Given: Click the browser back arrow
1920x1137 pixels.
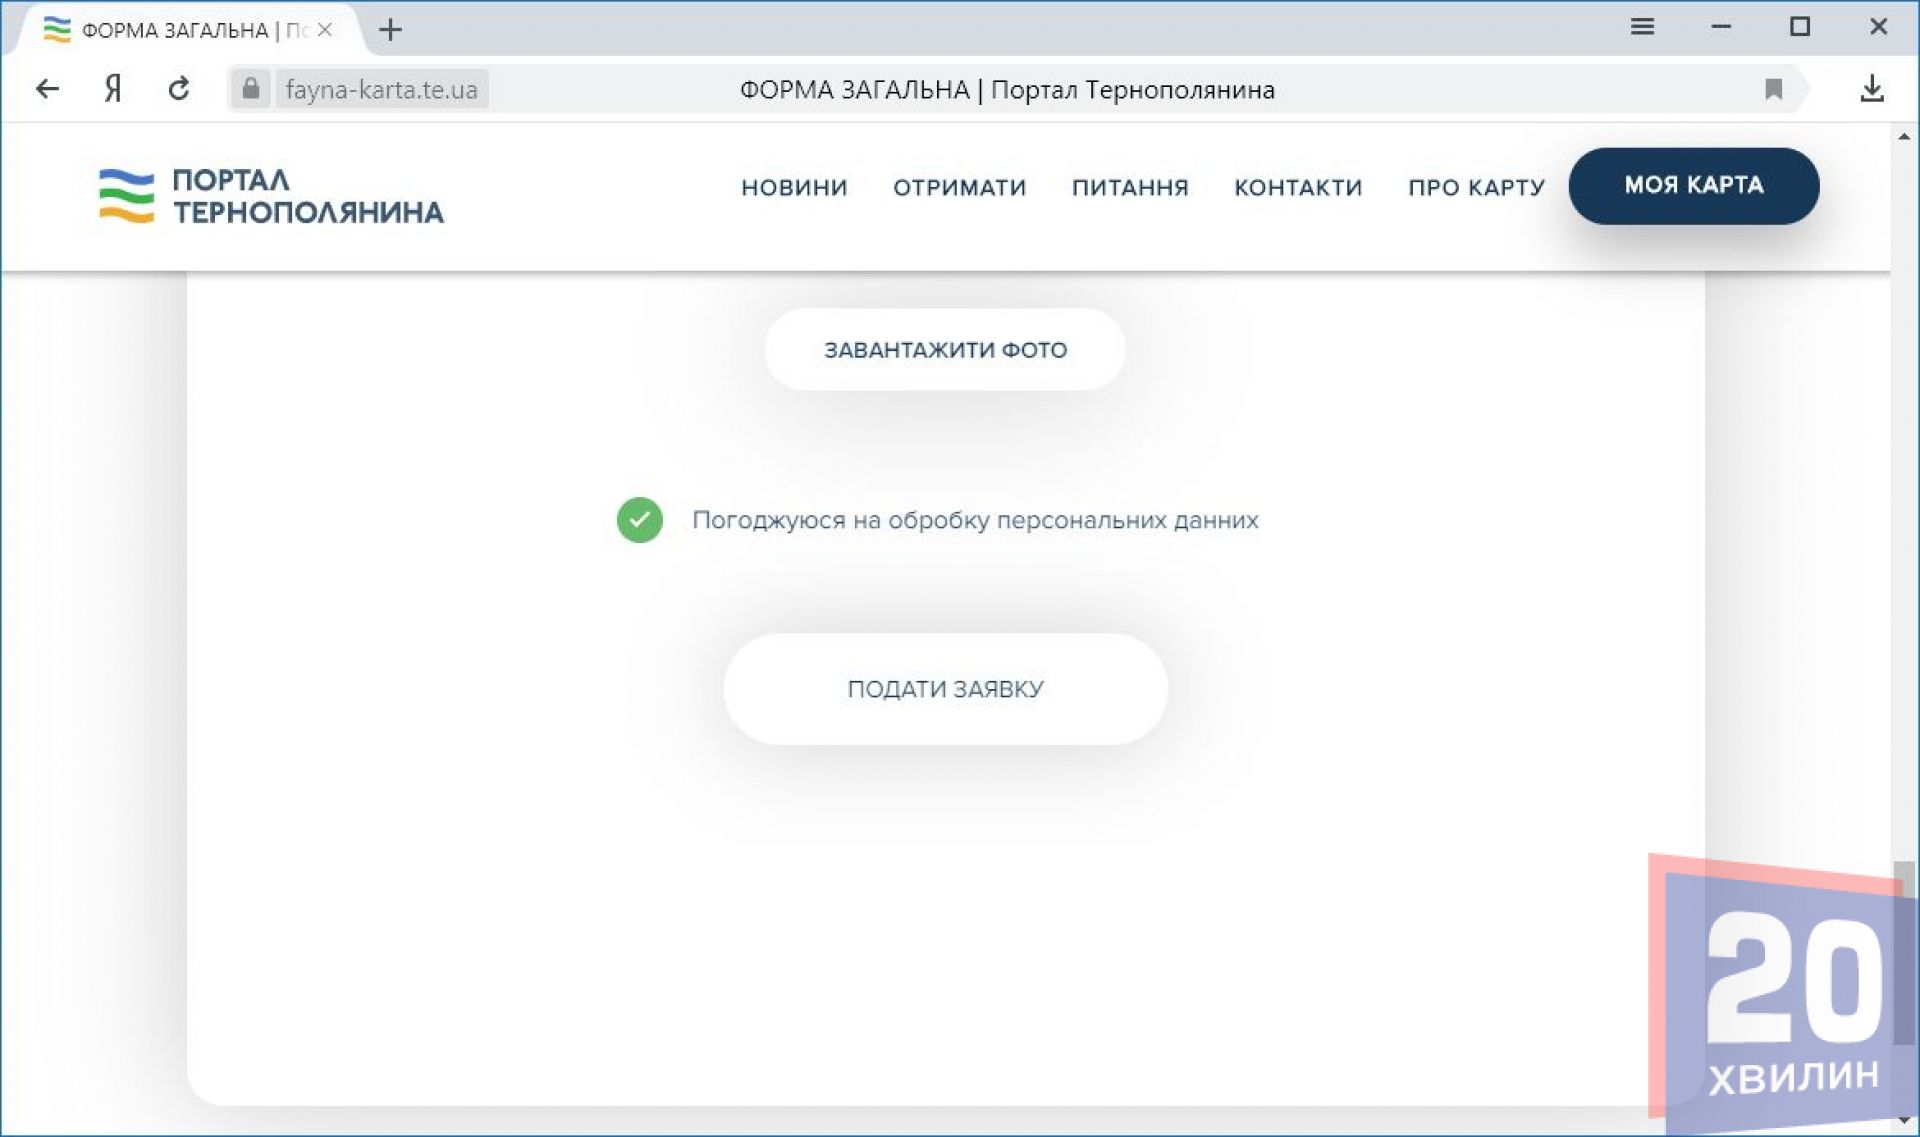Looking at the screenshot, I should (47, 89).
